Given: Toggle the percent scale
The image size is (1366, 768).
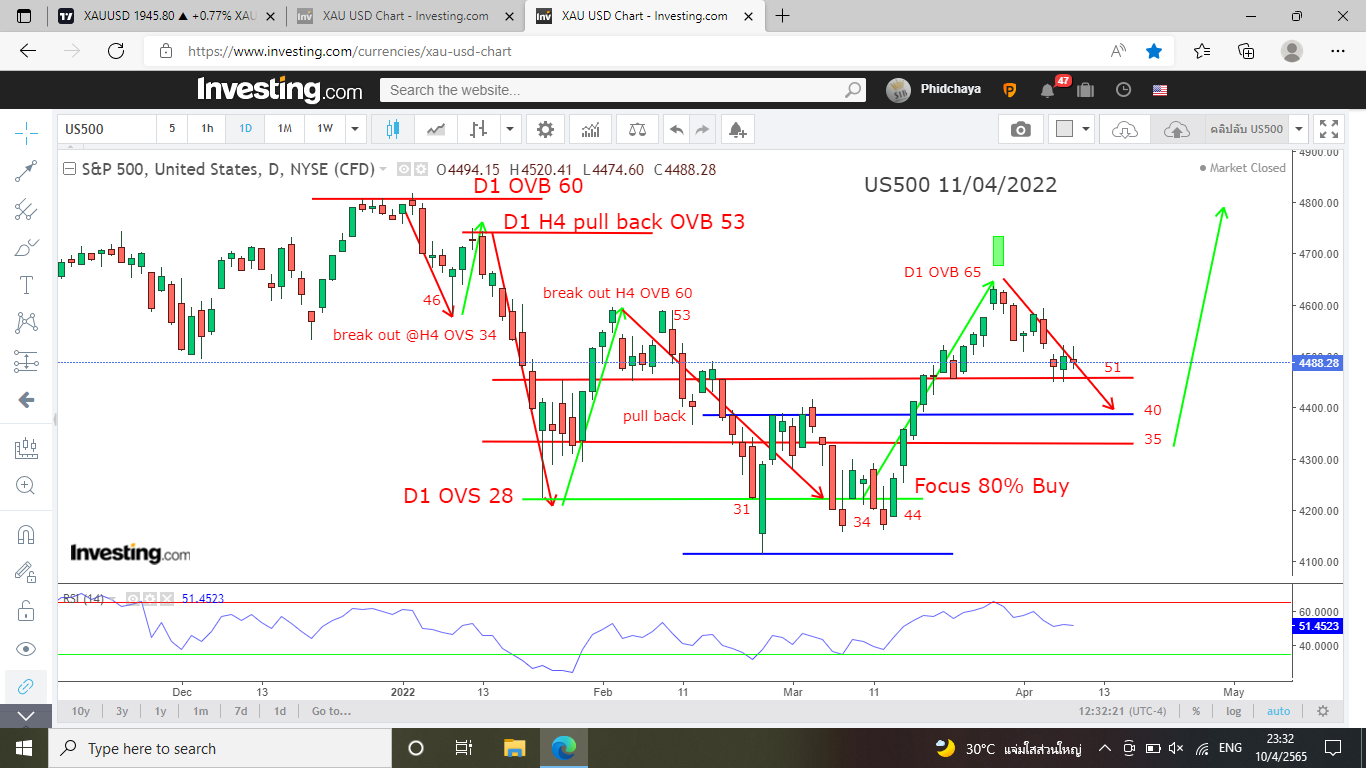Looking at the screenshot, I should point(1196,711).
